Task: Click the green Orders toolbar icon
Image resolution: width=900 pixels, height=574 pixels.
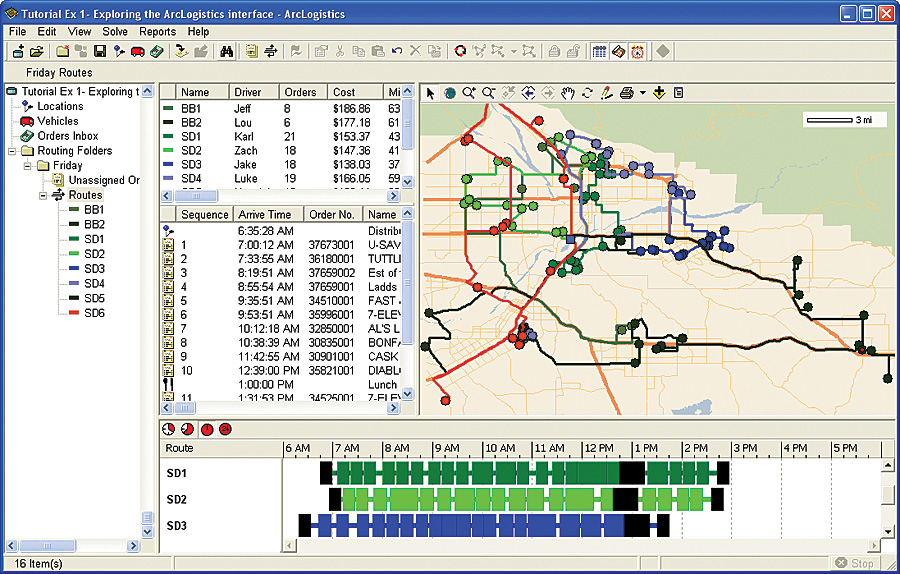Action: point(156,52)
